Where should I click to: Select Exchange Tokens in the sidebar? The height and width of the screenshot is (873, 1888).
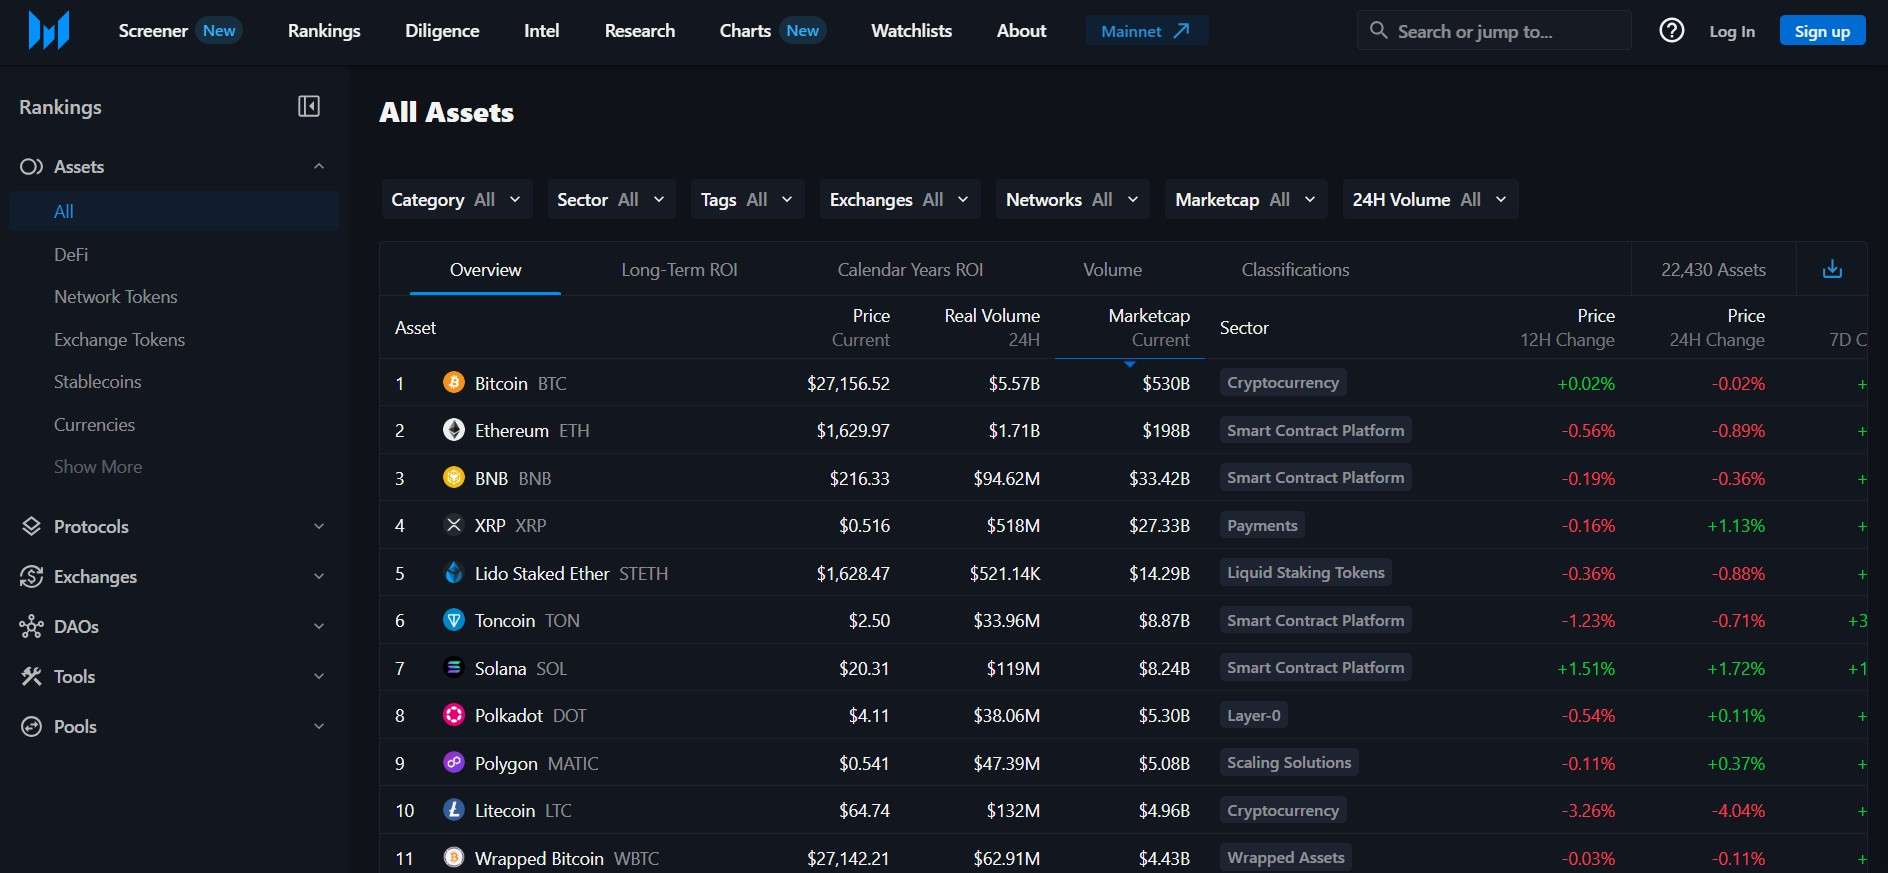120,340
